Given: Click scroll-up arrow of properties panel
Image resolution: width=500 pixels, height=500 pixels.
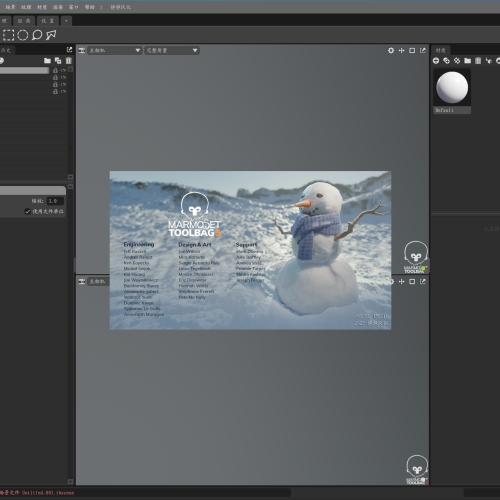Looking at the screenshot, I should pos(70,187).
